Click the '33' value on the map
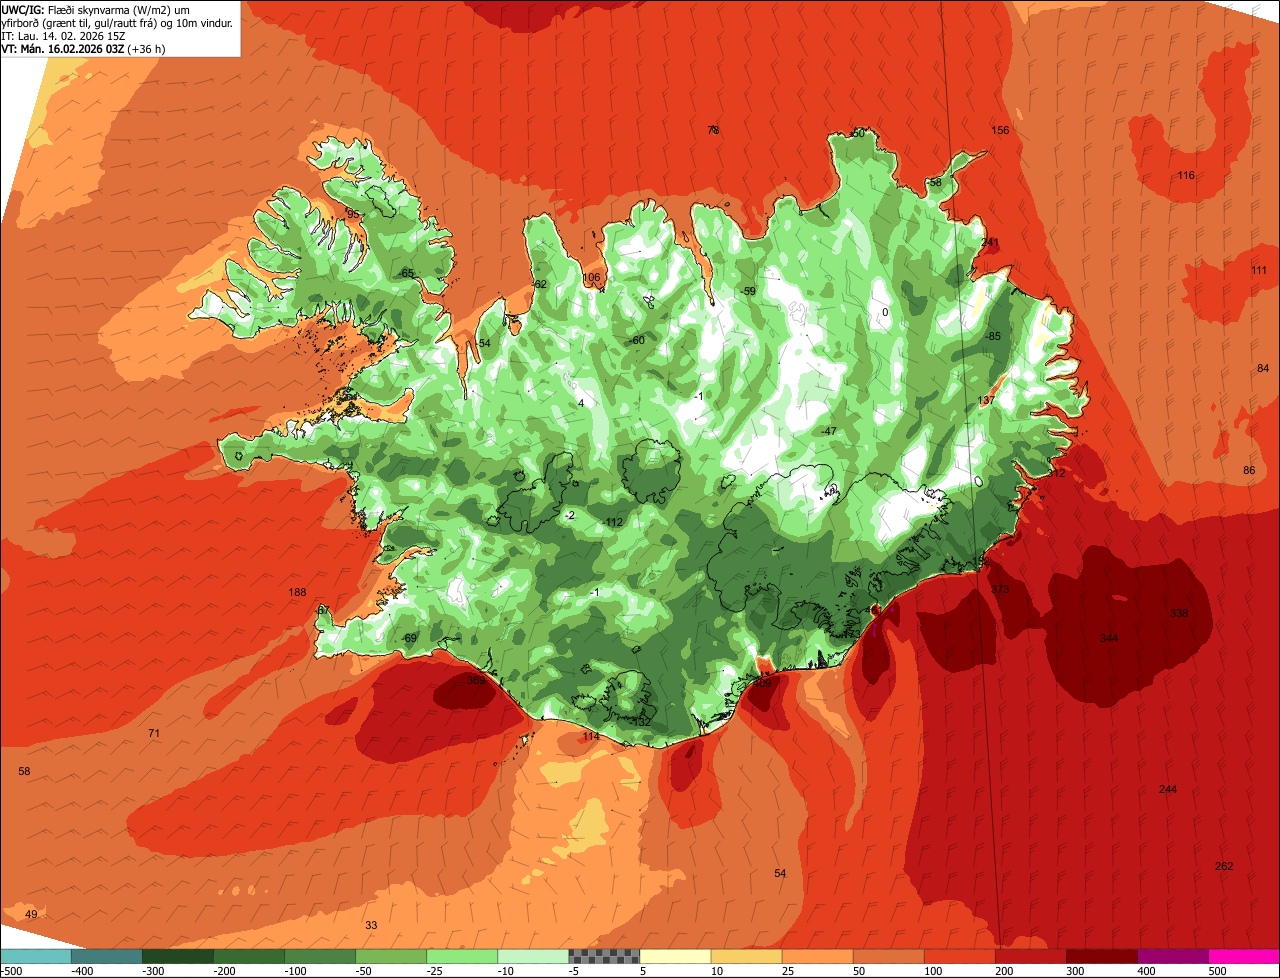Screen dimensions: 1280x978 coord(371,925)
